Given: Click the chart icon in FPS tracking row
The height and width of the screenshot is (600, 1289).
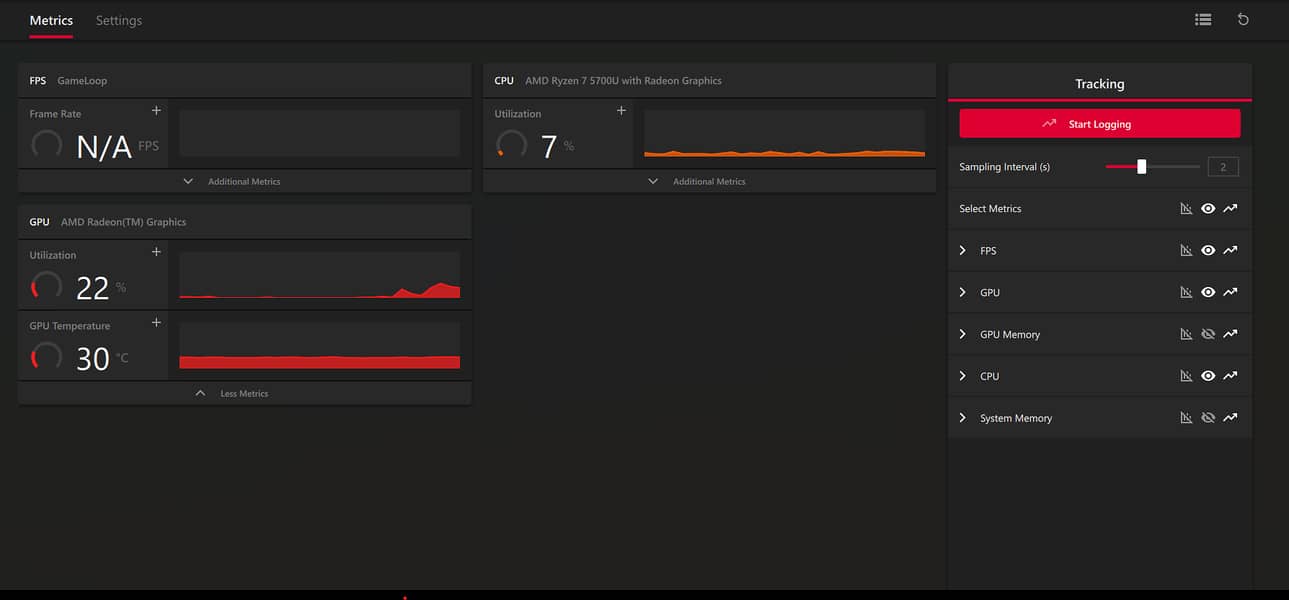Looking at the screenshot, I should (x=1186, y=251).
